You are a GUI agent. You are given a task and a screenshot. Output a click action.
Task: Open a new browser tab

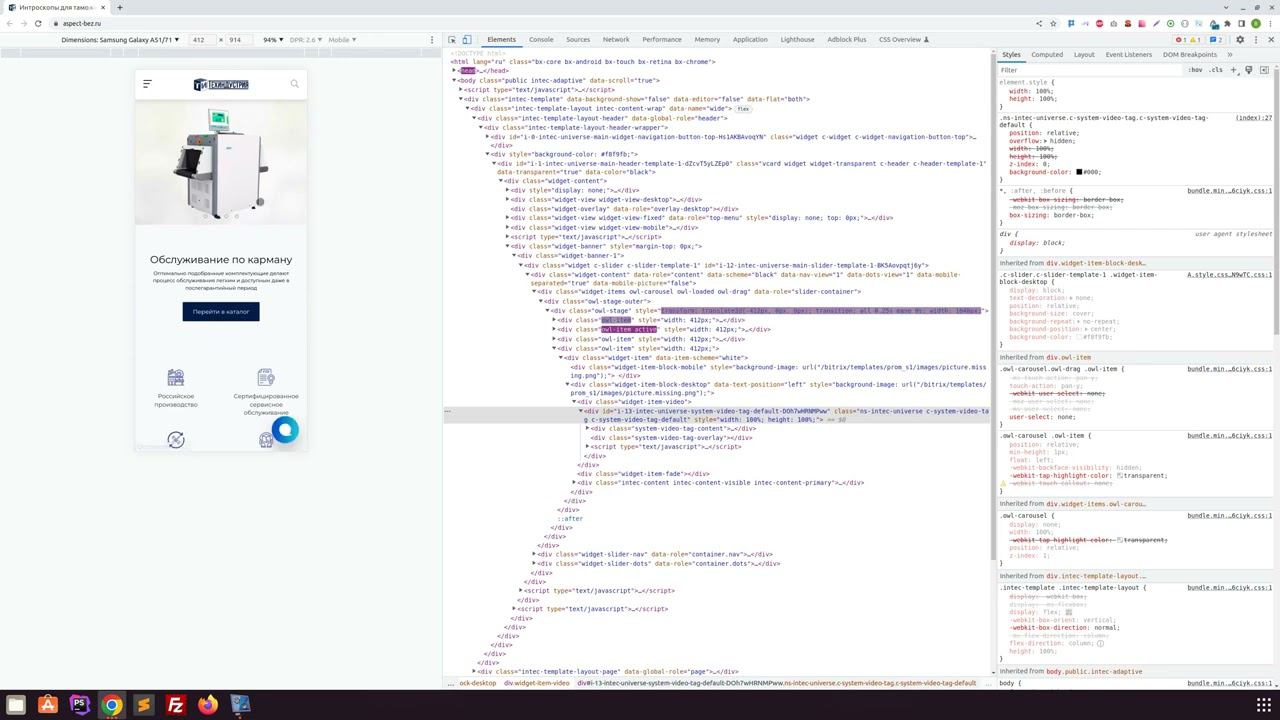[x=119, y=7]
